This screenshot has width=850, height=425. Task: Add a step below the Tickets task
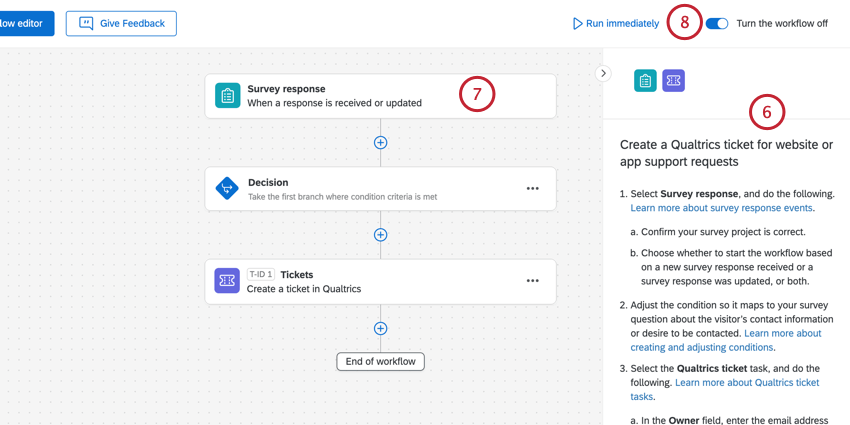380,328
